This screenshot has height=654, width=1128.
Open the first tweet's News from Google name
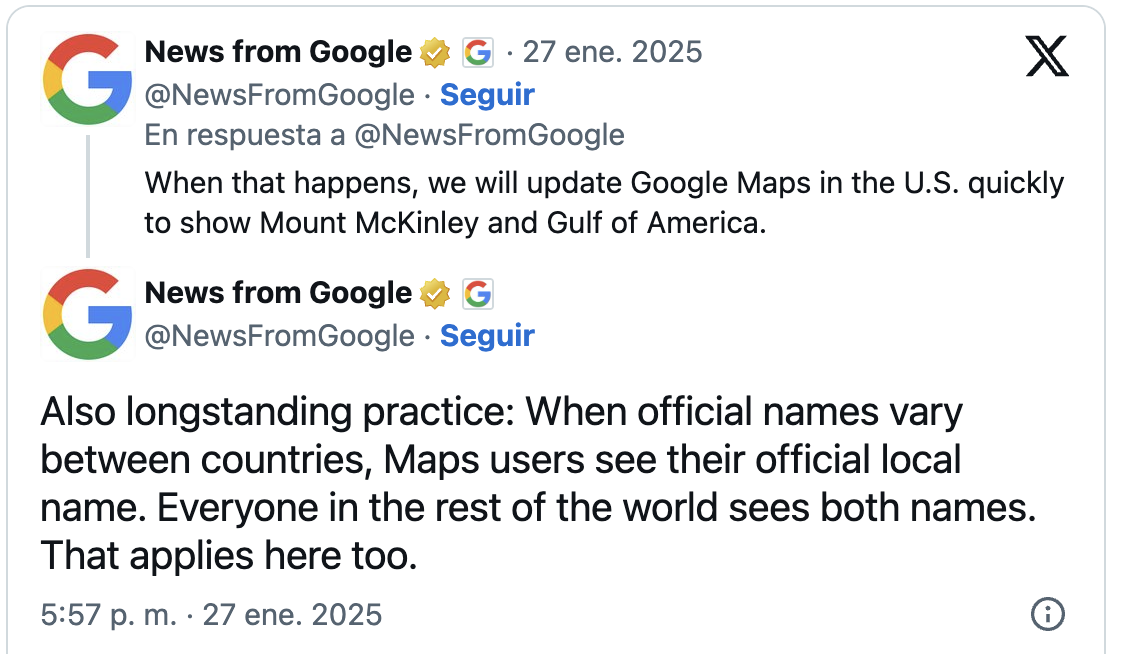tap(278, 52)
